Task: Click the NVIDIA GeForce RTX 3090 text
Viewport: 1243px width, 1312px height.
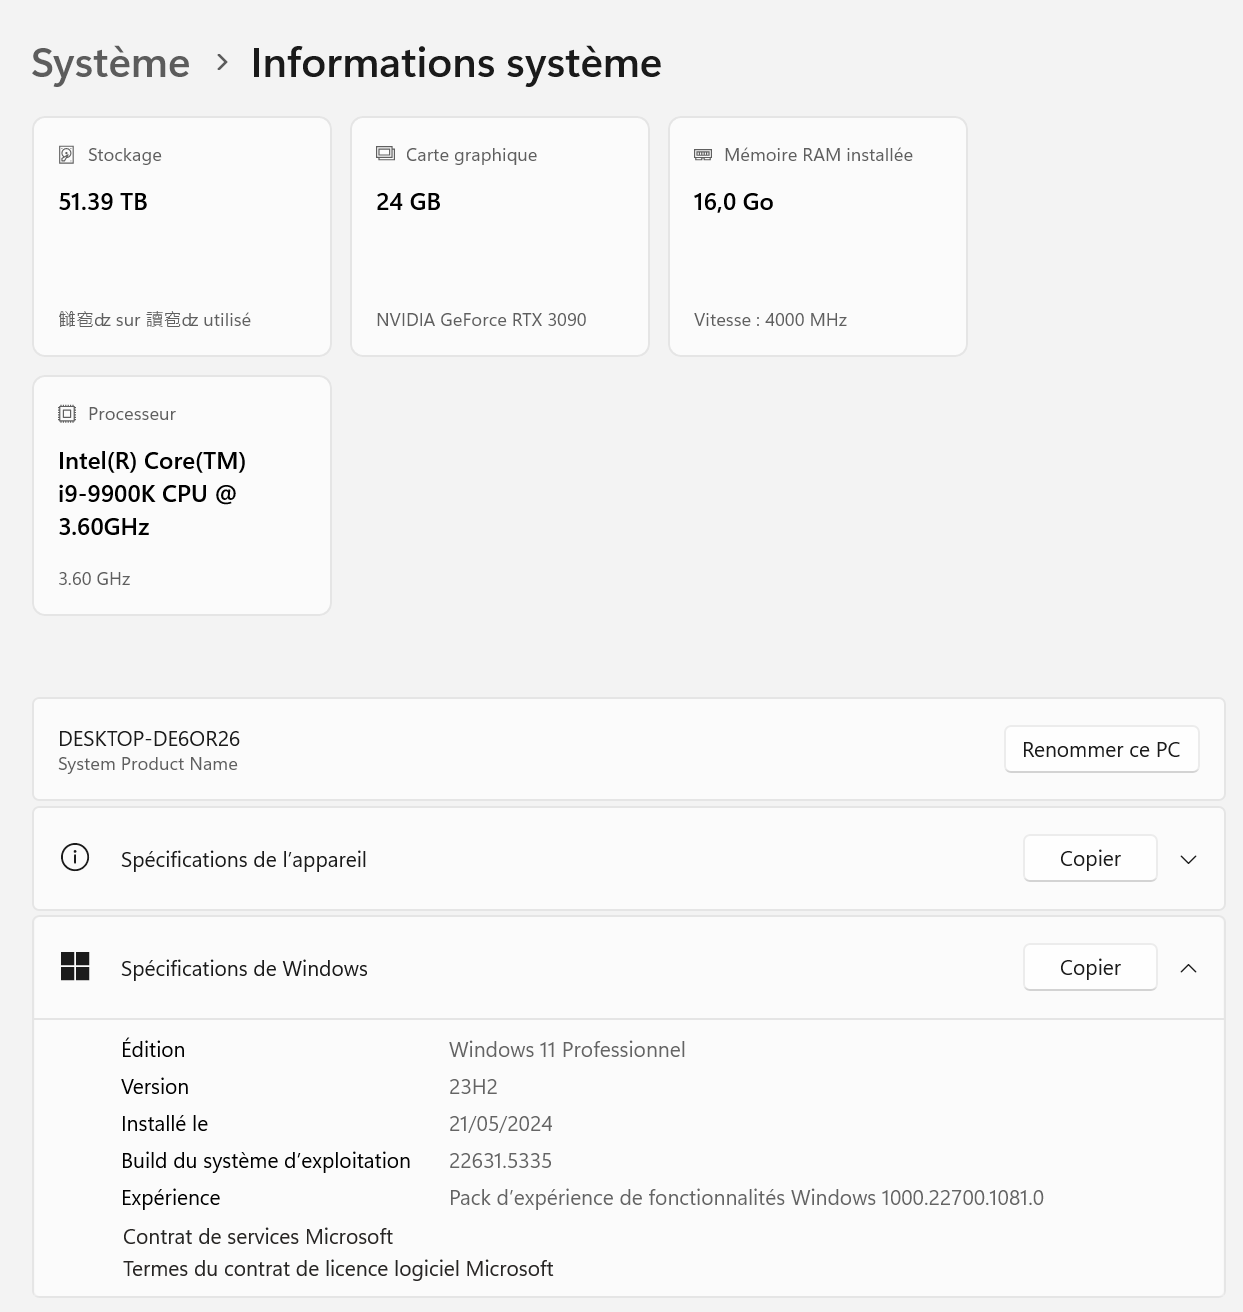Action: coord(481,320)
